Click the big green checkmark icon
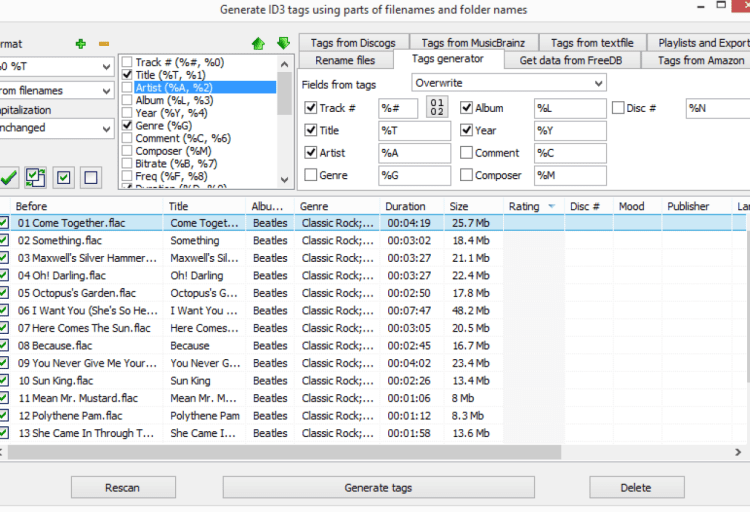The height and width of the screenshot is (512, 750). tap(9, 178)
